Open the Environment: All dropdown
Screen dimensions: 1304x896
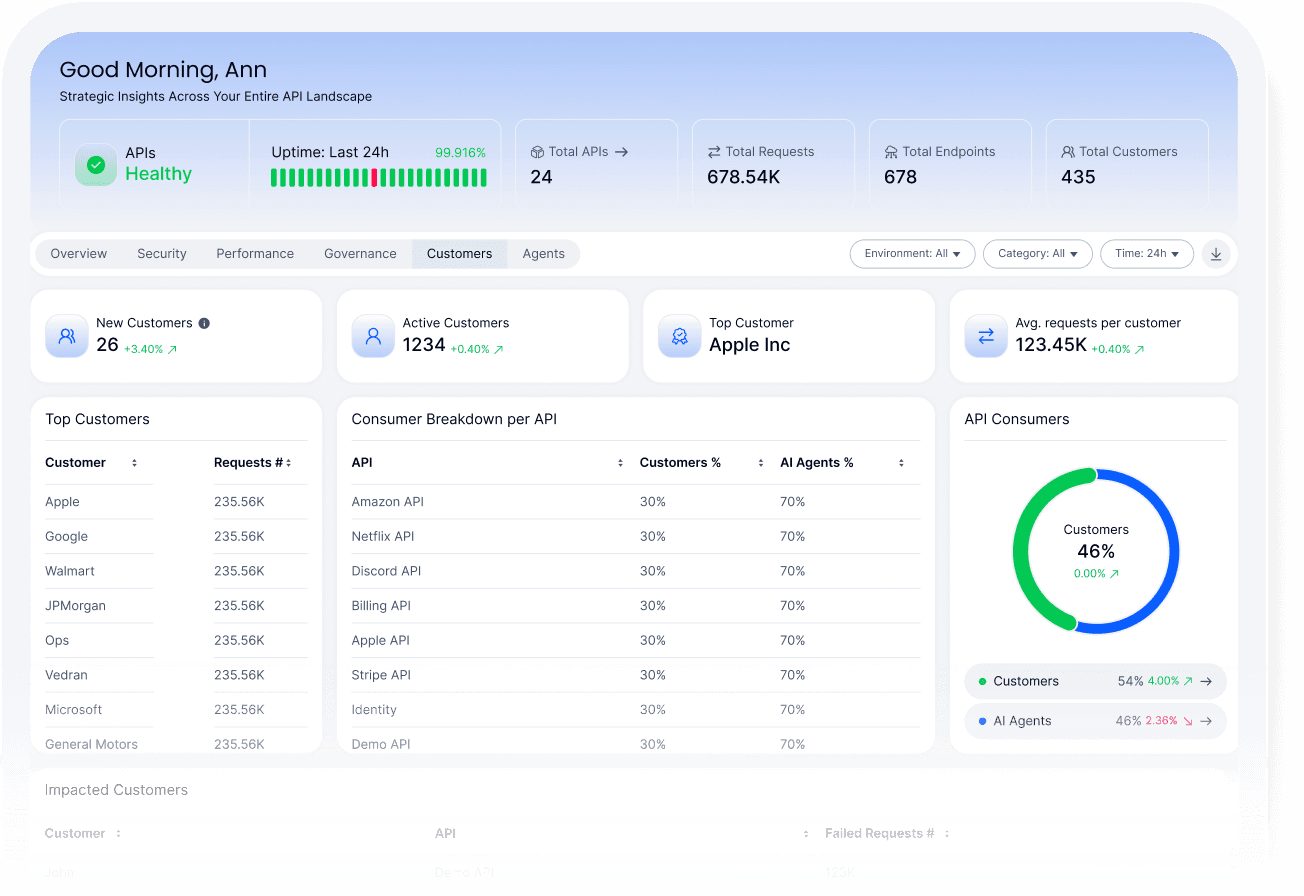point(912,254)
